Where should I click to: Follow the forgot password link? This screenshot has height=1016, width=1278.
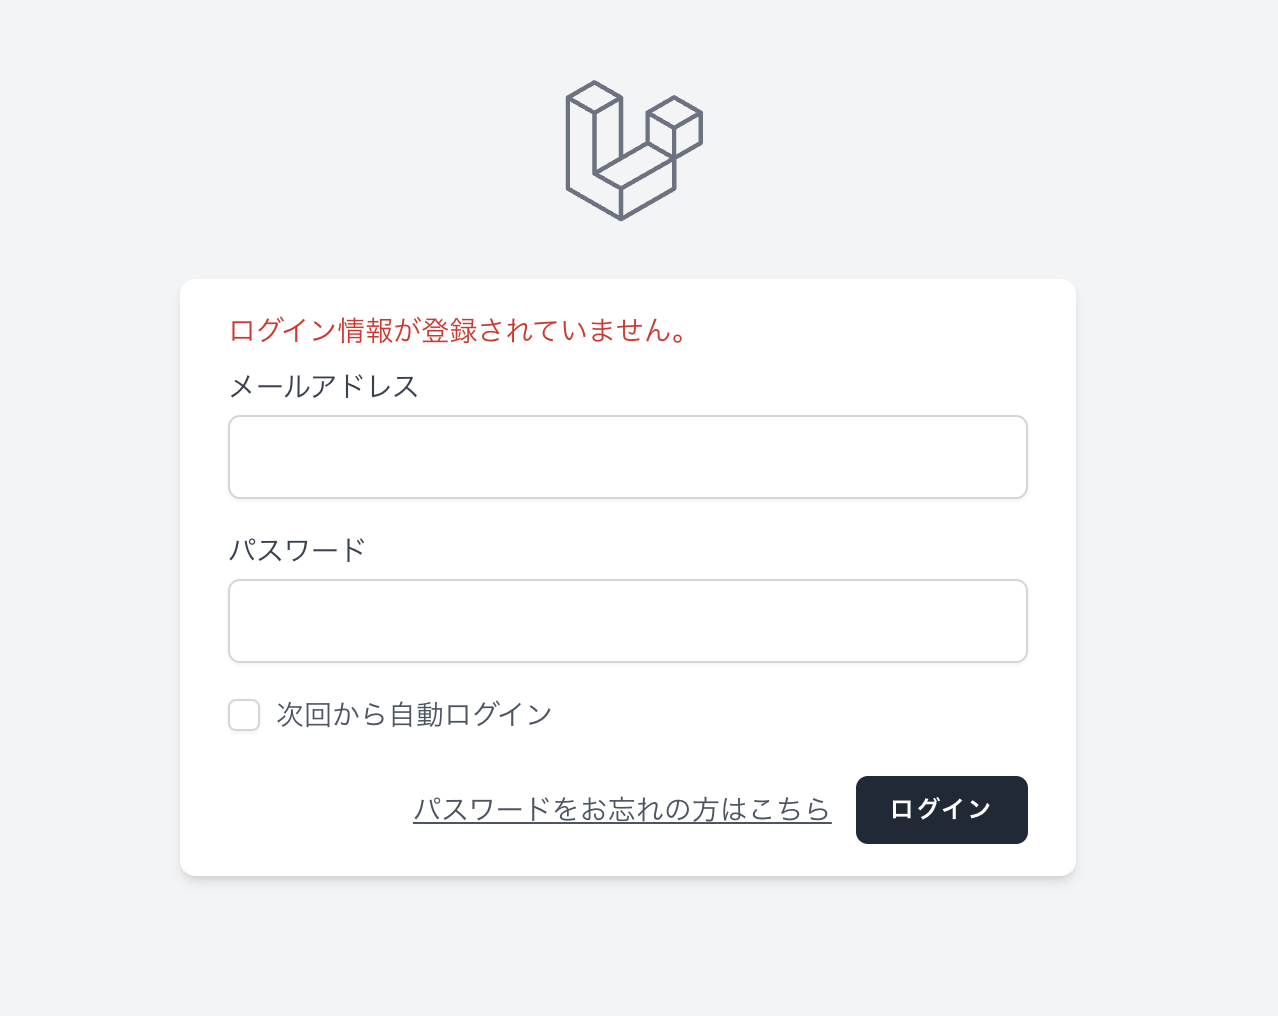point(622,810)
